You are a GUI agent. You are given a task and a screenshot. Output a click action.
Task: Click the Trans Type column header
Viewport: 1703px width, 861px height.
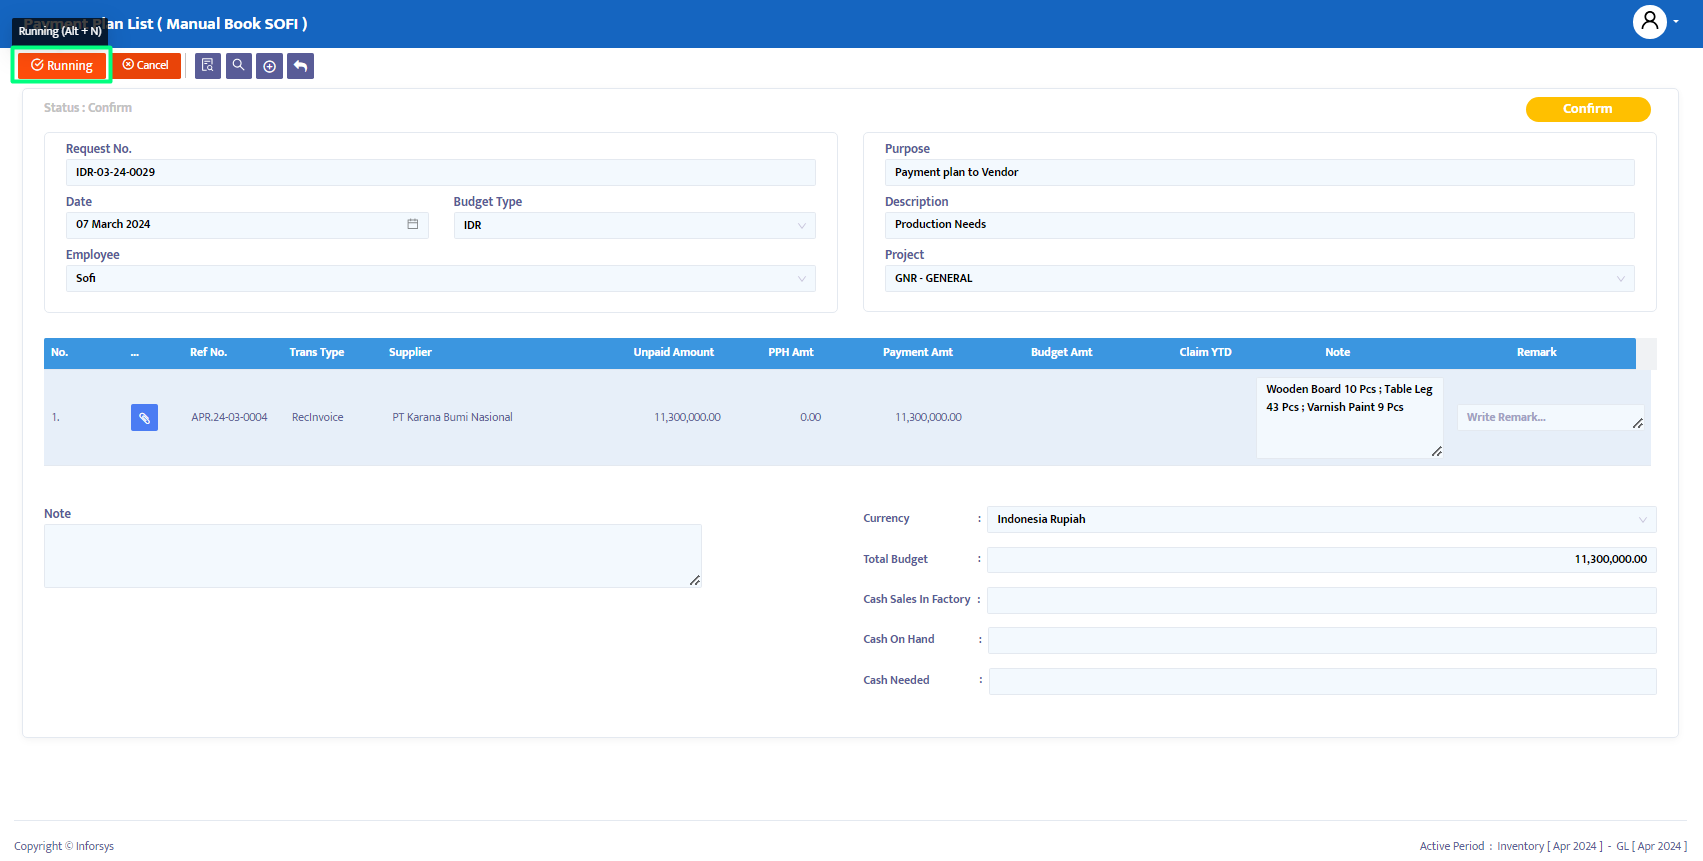(317, 352)
